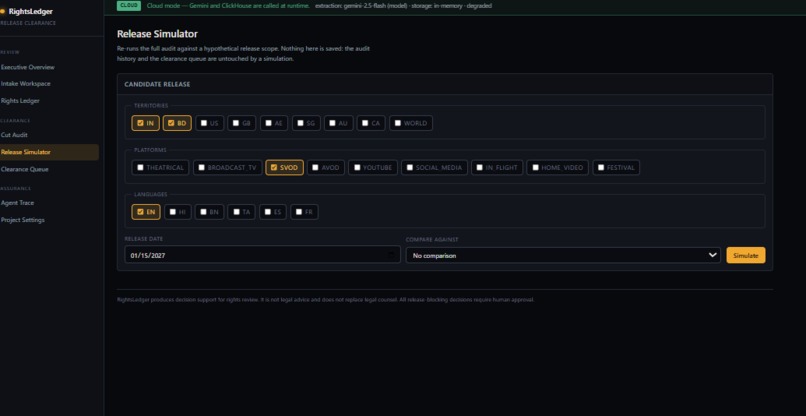Viewport: 806px width, 416px height.
Task: Go to Intake Workspace page
Action: [x=26, y=84]
